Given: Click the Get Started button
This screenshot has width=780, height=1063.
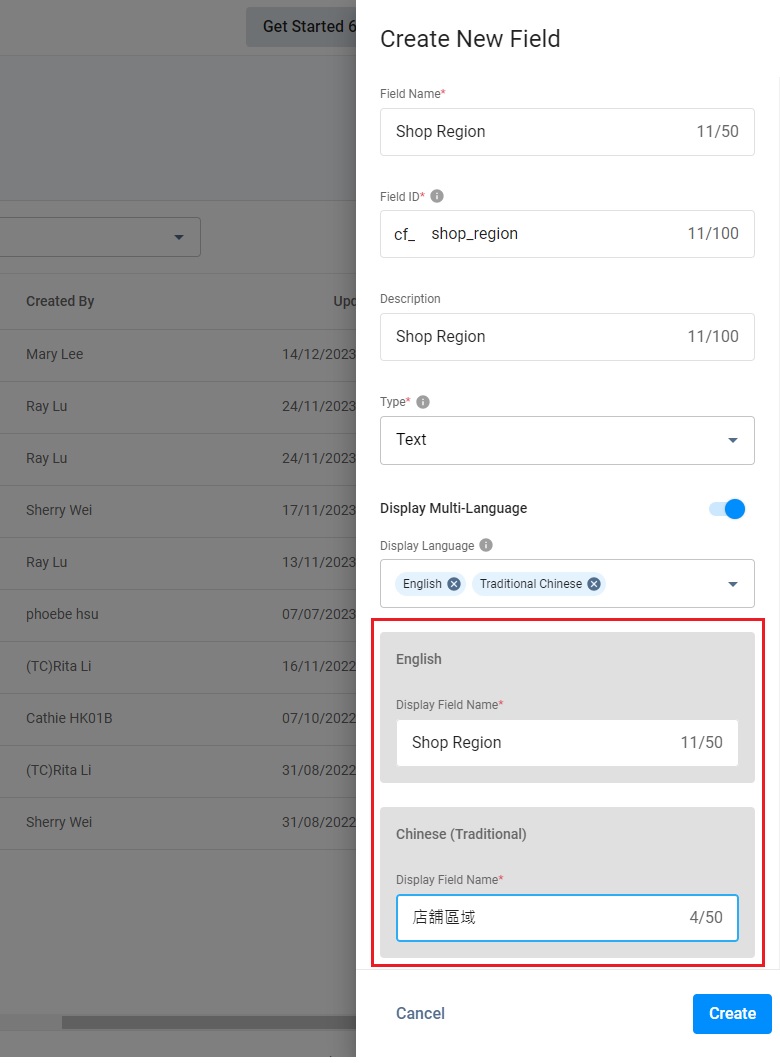Looking at the screenshot, I should 301,27.
